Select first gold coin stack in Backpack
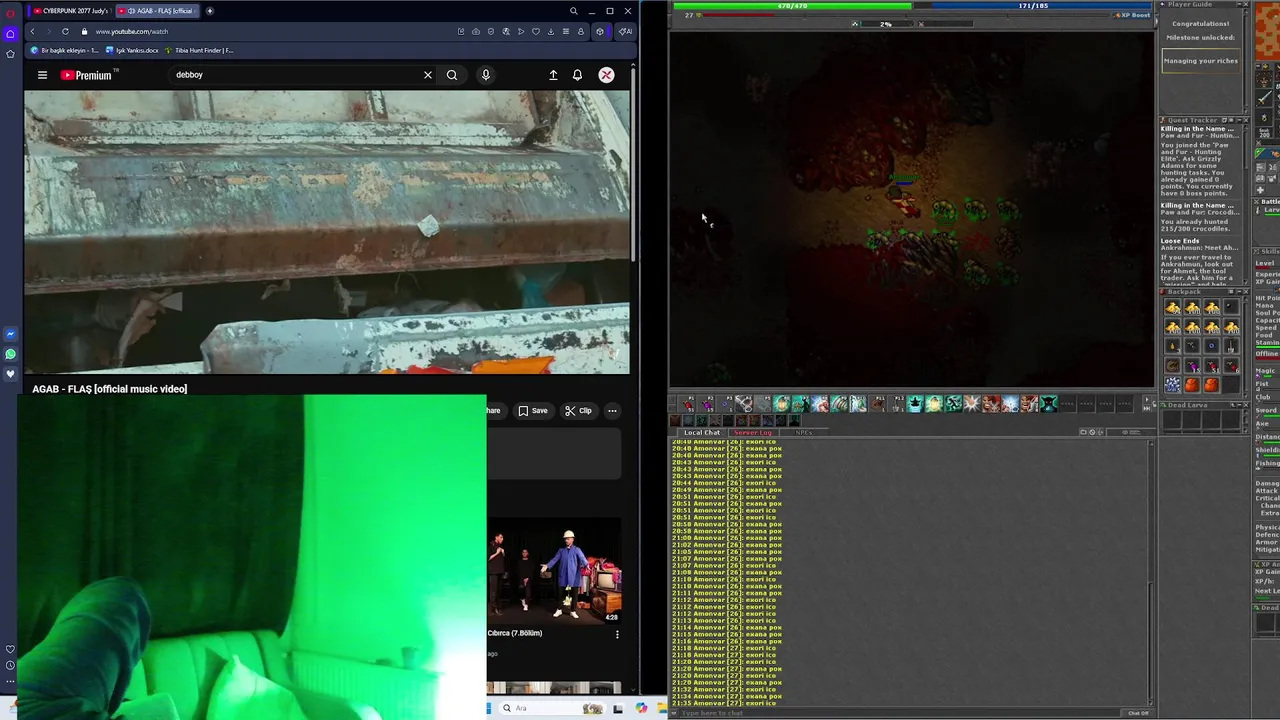Image resolution: width=1280 pixels, height=720 pixels. coord(1173,308)
